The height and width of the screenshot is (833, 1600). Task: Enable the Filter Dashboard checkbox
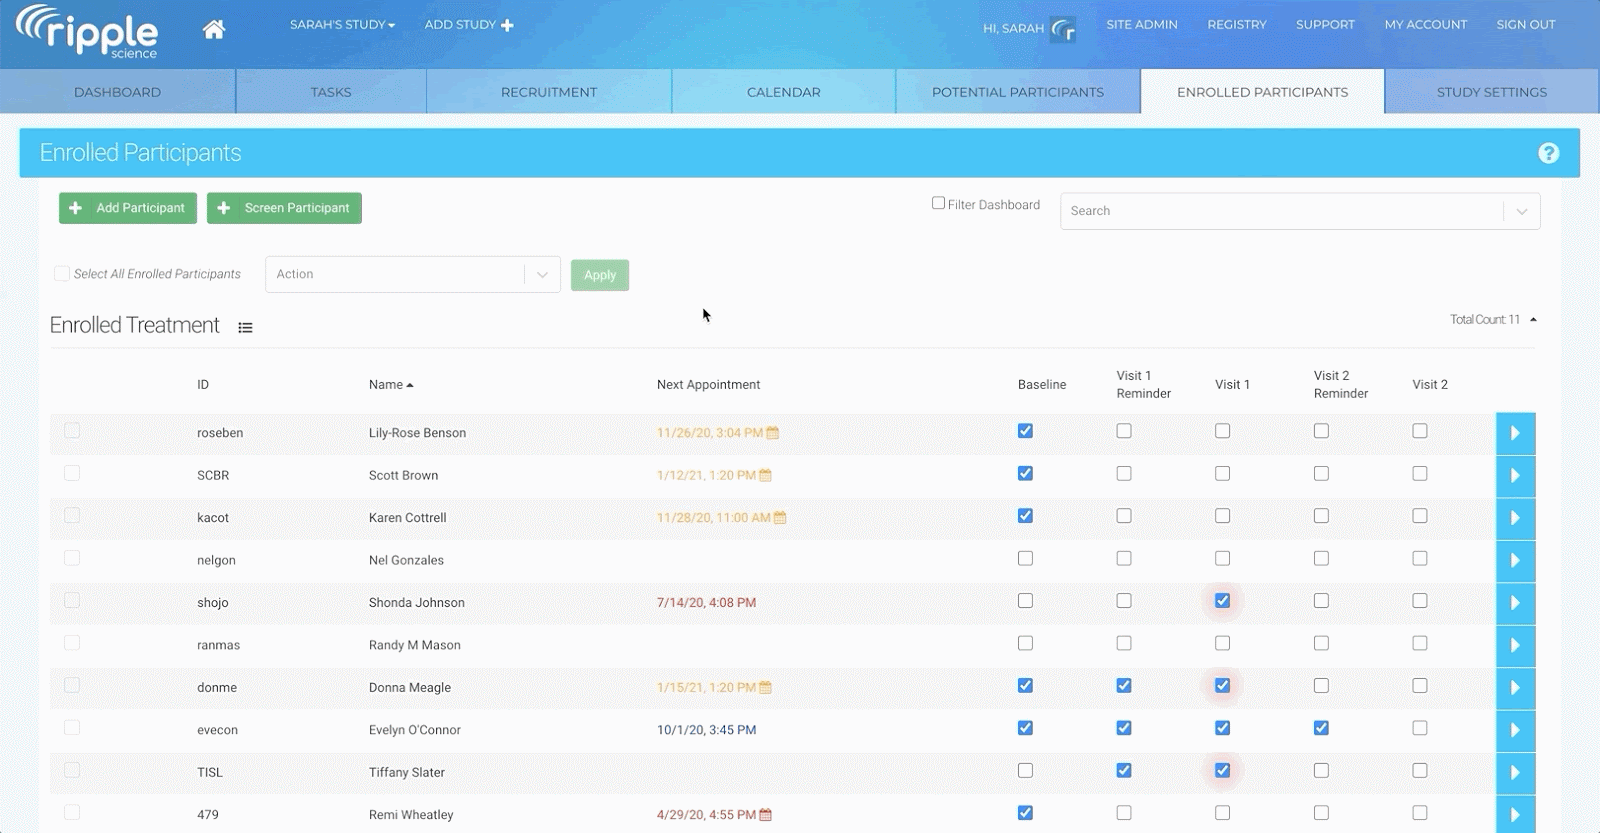click(x=938, y=203)
